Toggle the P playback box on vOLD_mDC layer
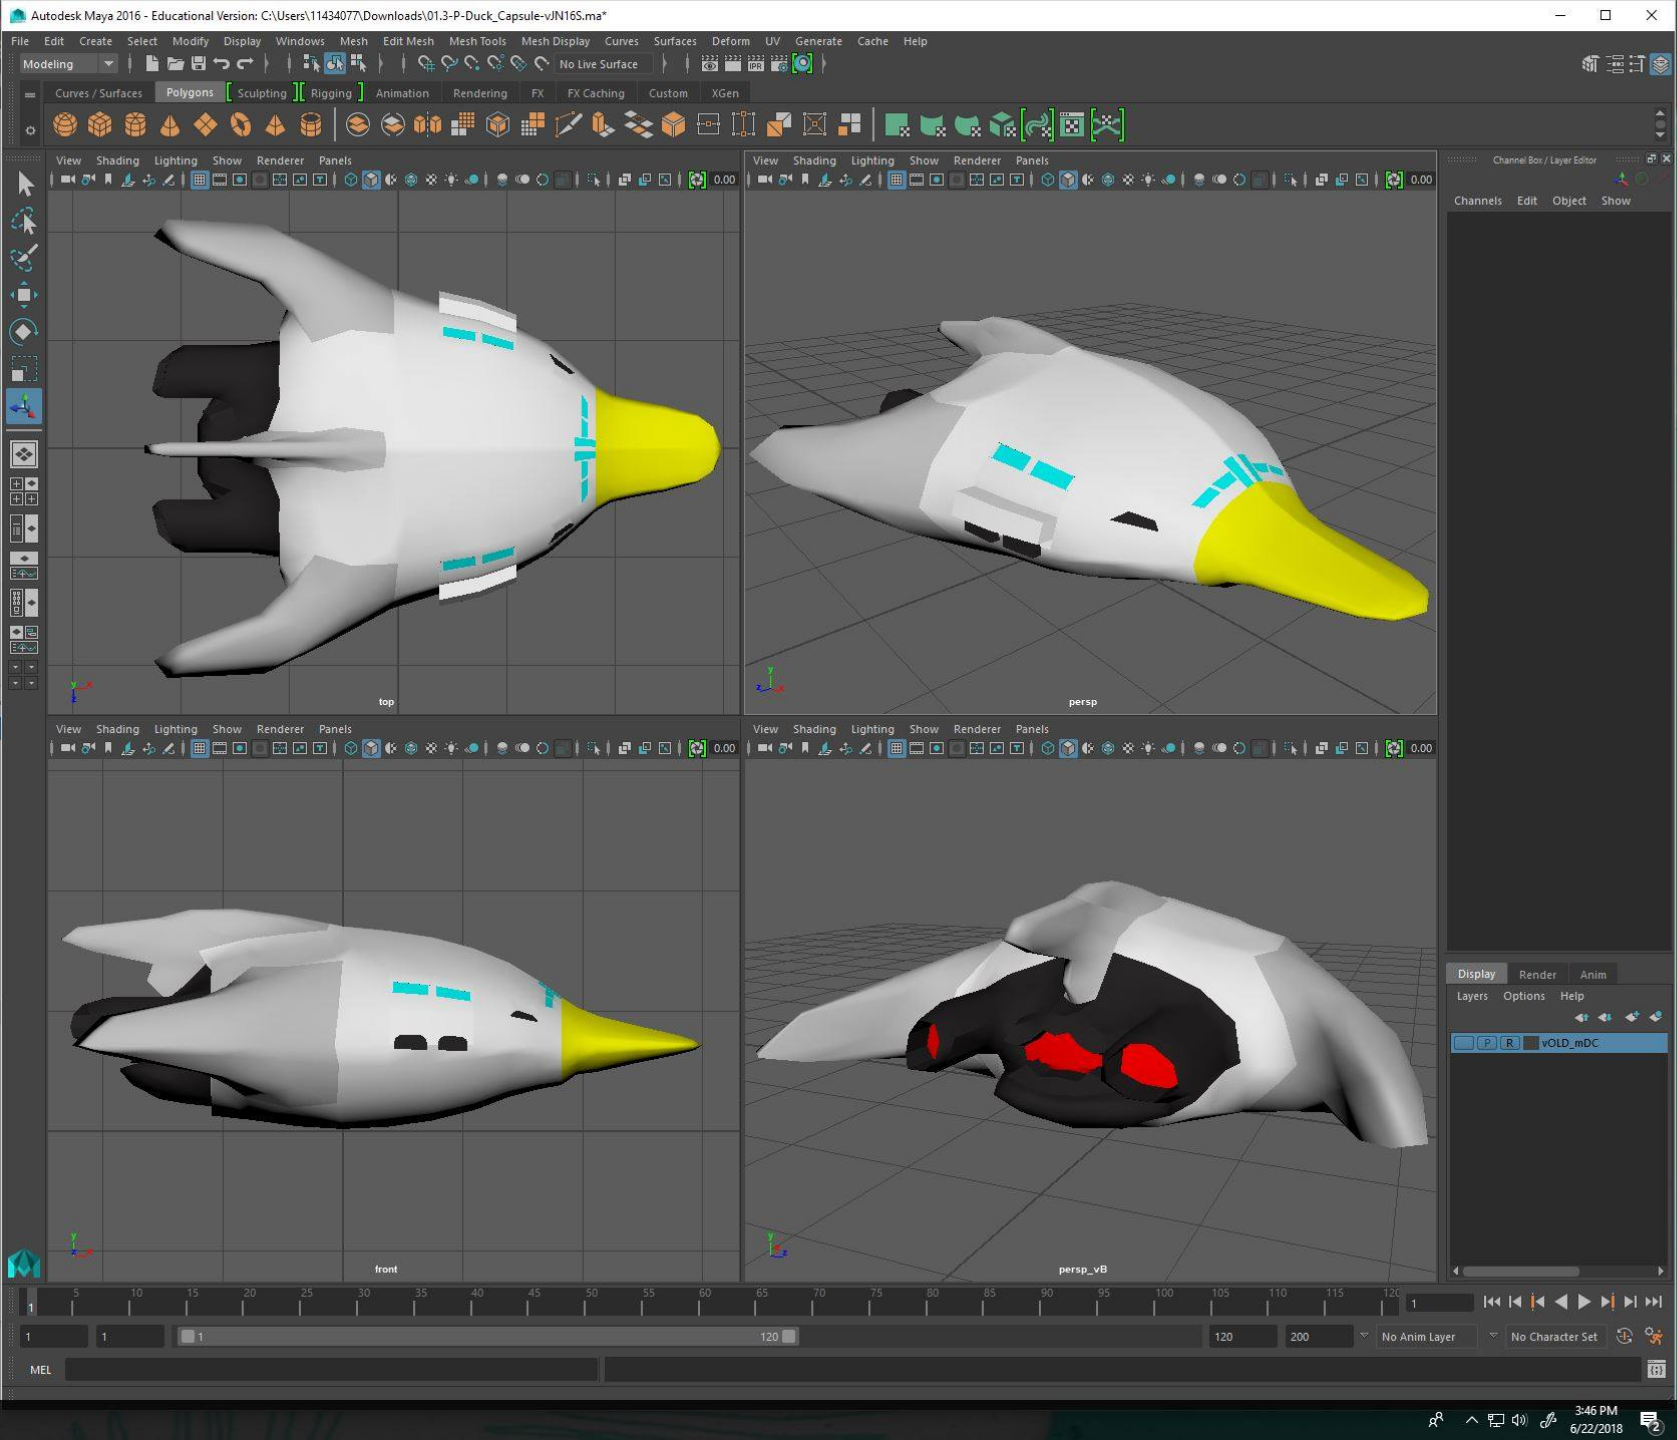This screenshot has width=1677, height=1440. tap(1486, 1043)
